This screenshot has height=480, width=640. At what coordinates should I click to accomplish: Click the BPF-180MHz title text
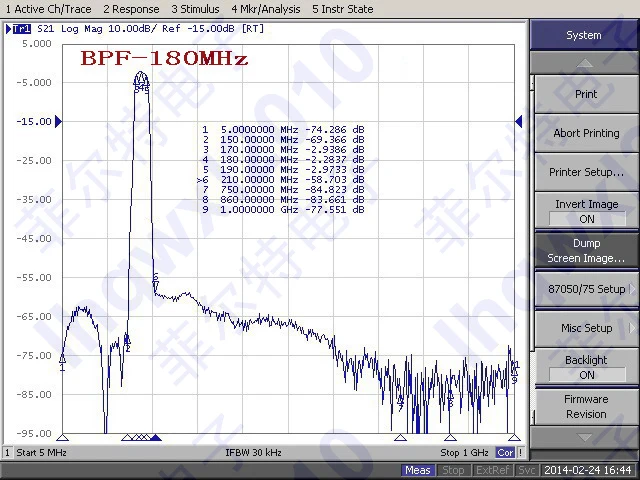click(164, 58)
